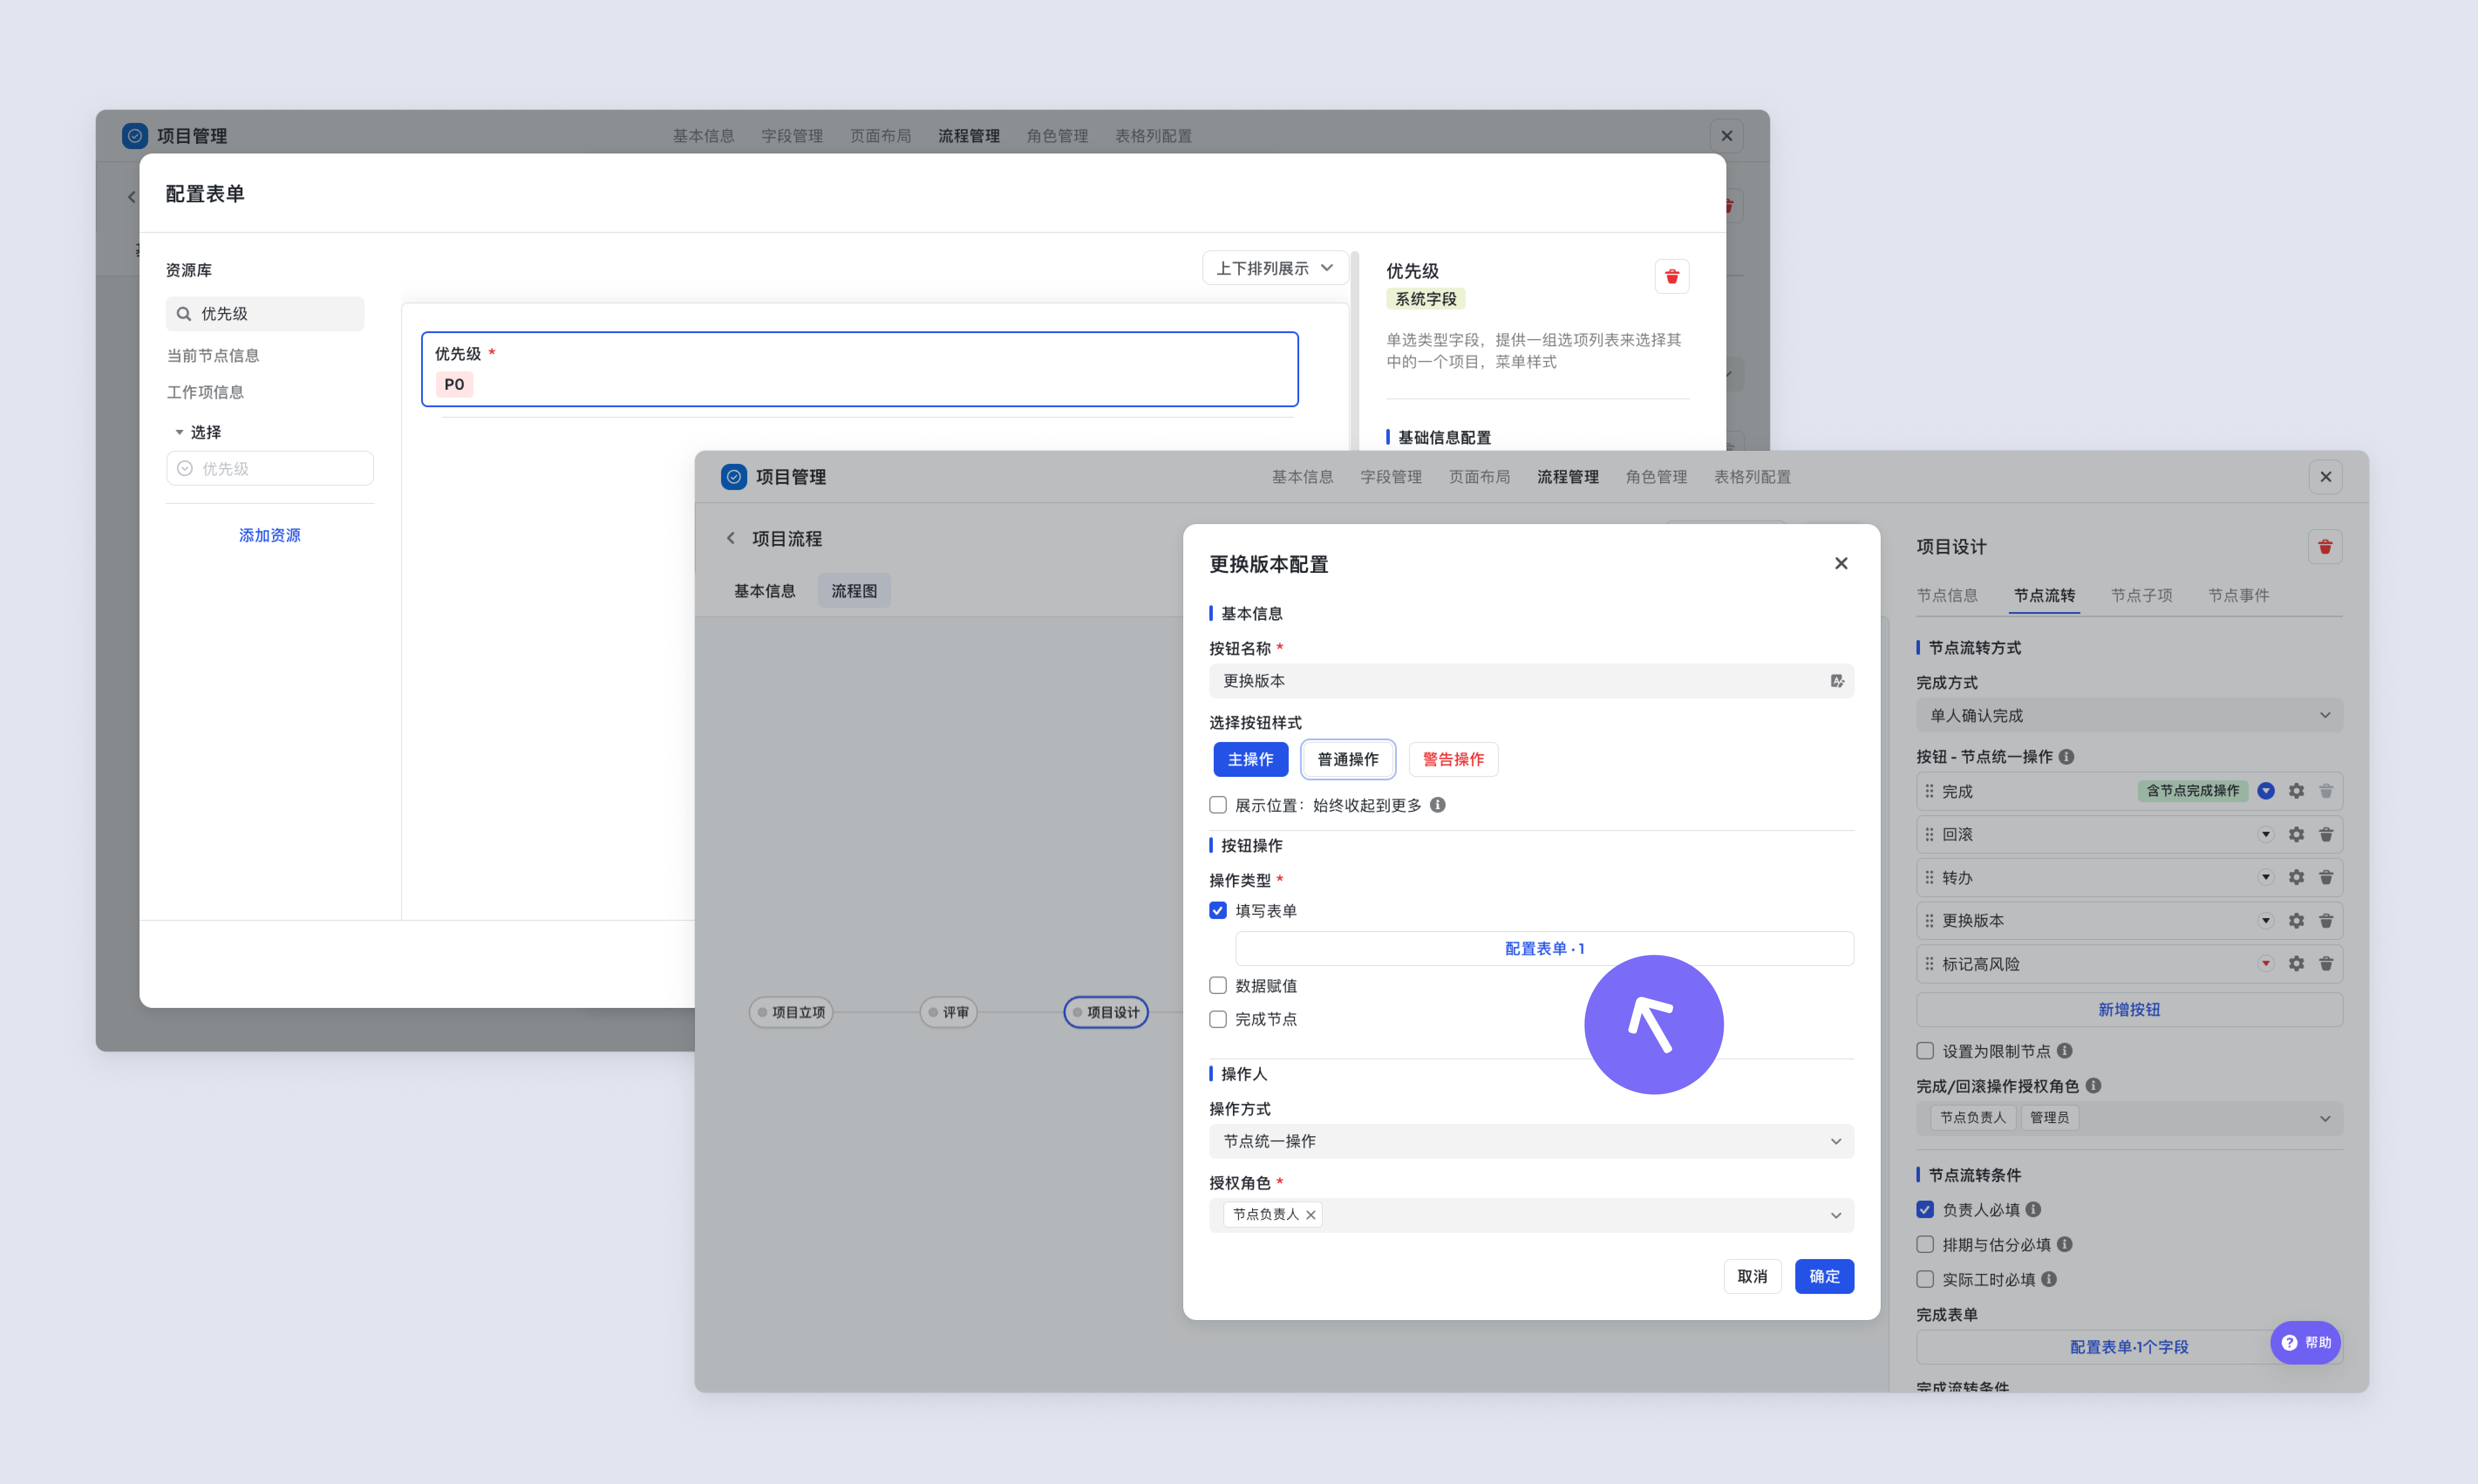Check the 数据赋值 checkbox
This screenshot has width=2478, height=1484.
[x=1218, y=986]
